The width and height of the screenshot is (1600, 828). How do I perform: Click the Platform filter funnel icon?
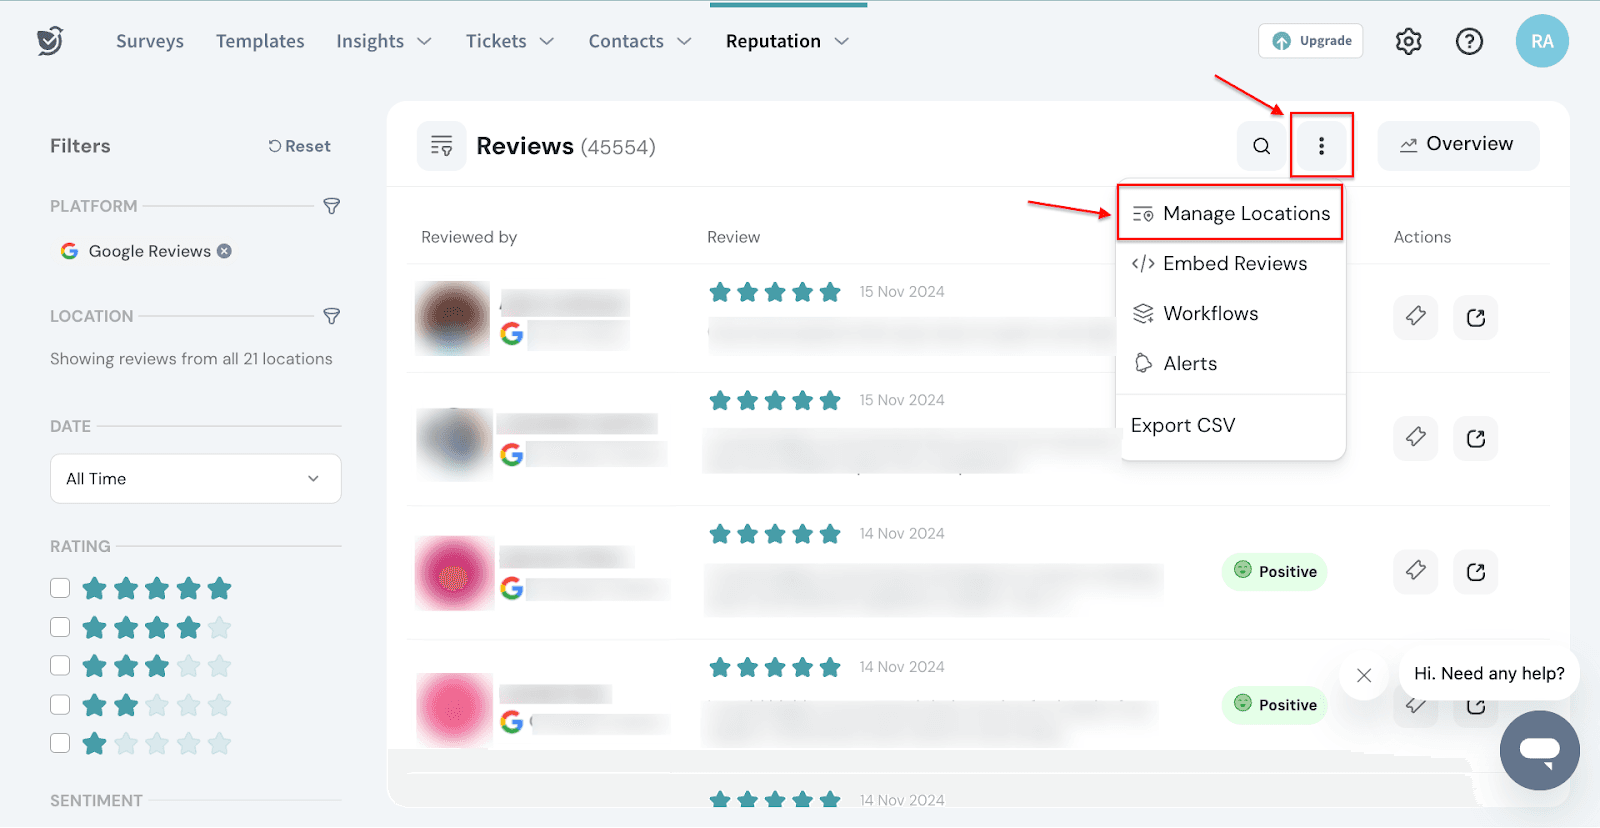tap(332, 206)
